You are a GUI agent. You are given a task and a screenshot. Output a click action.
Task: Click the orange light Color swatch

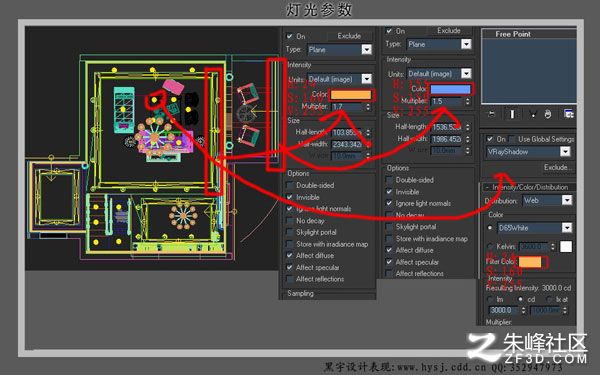pyautogui.click(x=351, y=94)
